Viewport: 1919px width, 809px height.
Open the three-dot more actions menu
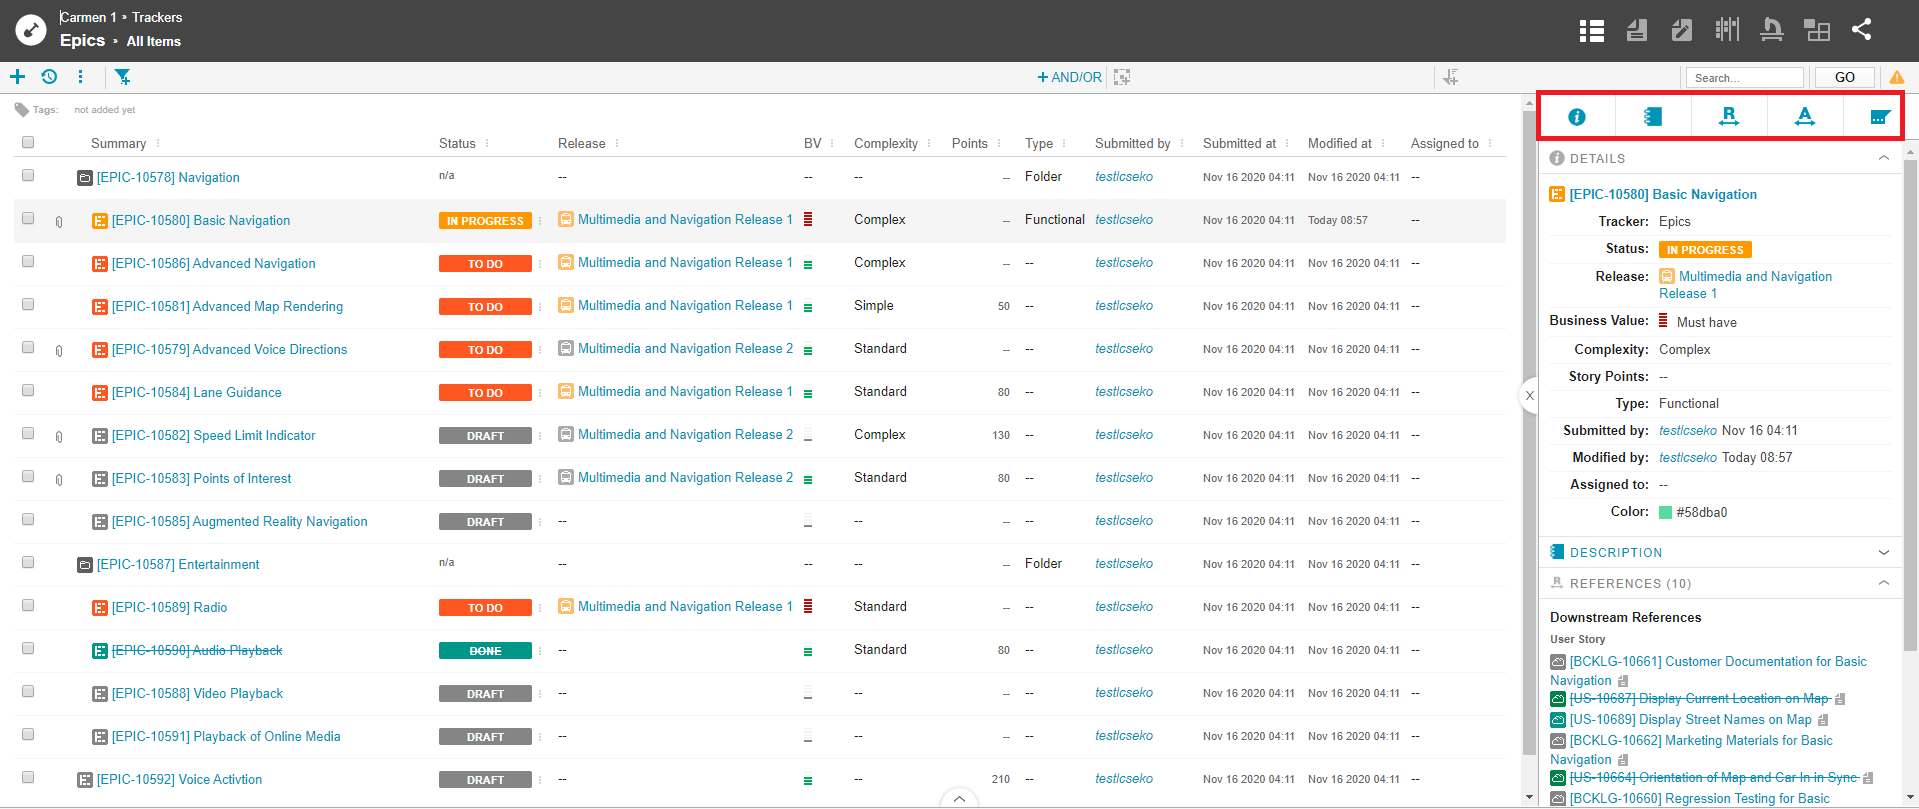click(x=80, y=77)
